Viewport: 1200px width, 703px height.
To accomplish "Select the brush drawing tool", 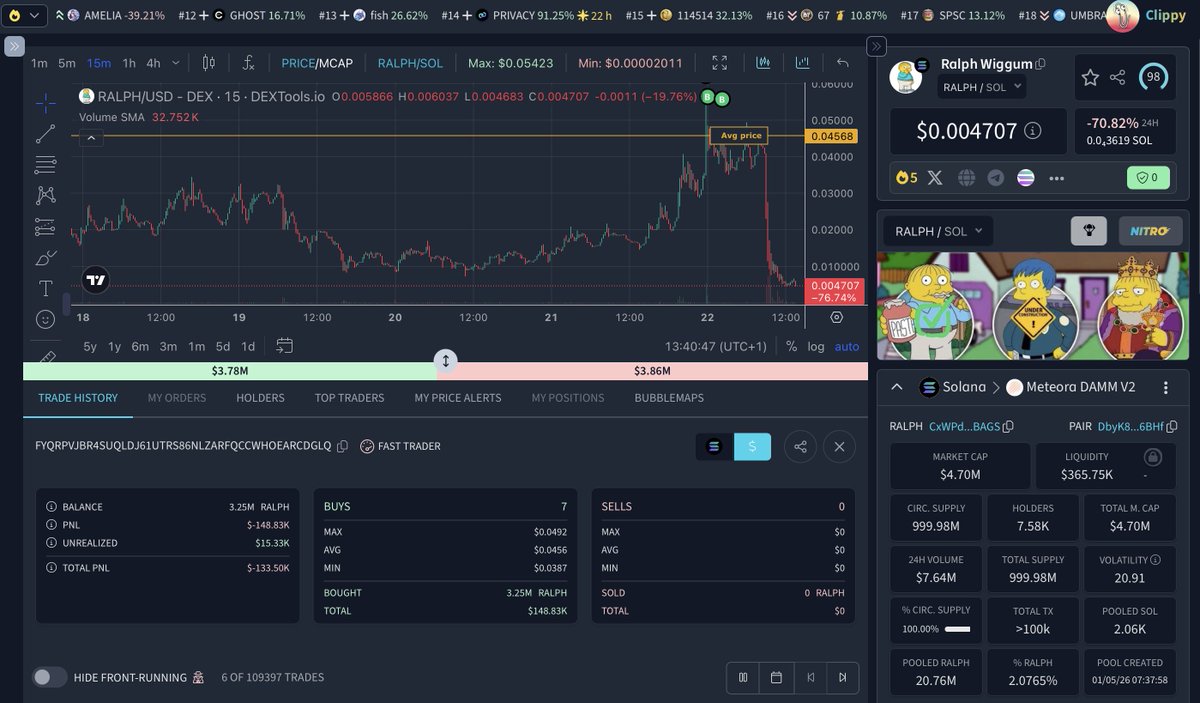I will tap(45, 257).
